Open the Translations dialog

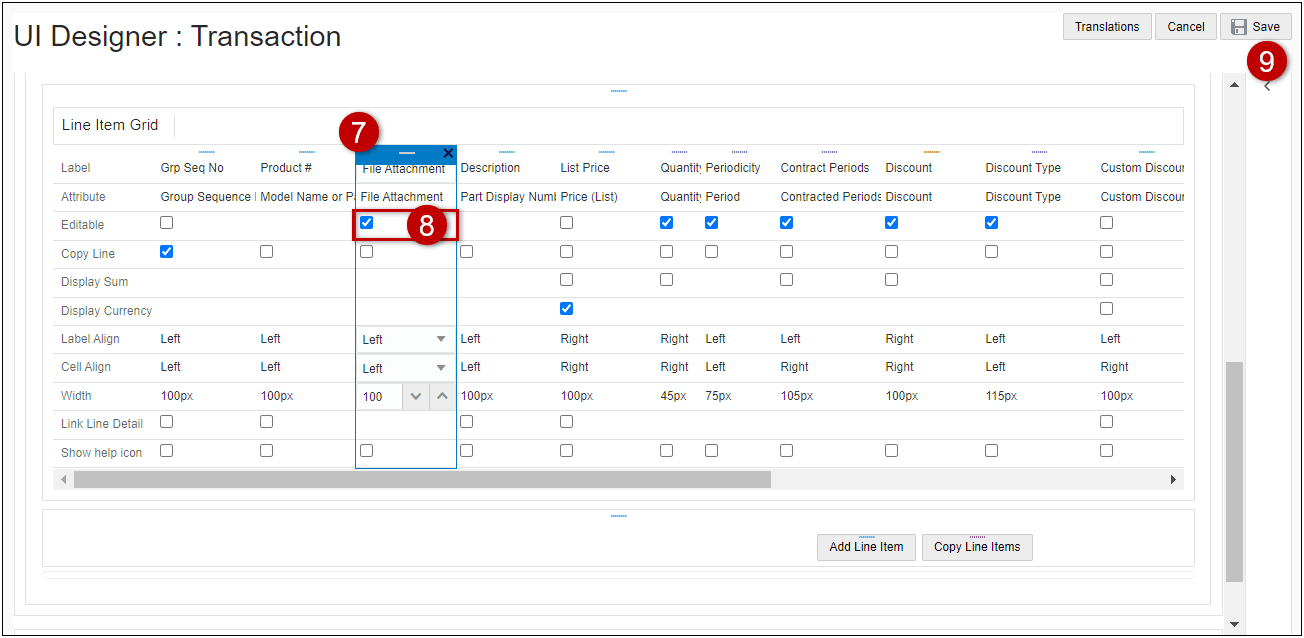[1107, 27]
